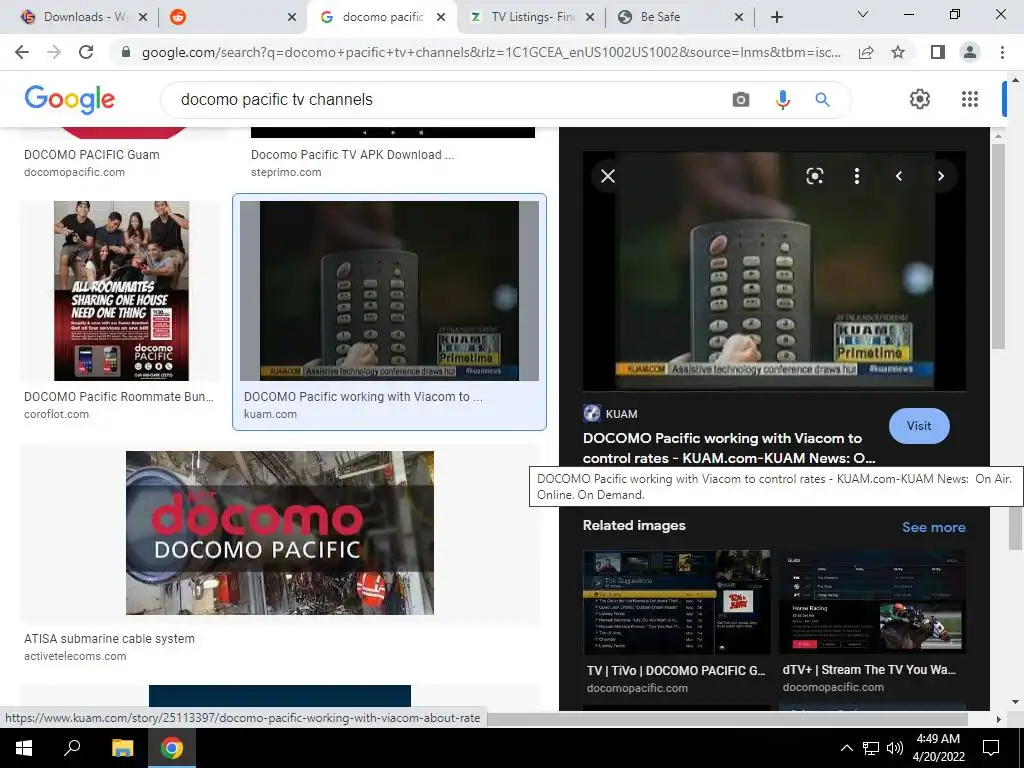Open the Roommate Bundle poster thumbnail

121,291
